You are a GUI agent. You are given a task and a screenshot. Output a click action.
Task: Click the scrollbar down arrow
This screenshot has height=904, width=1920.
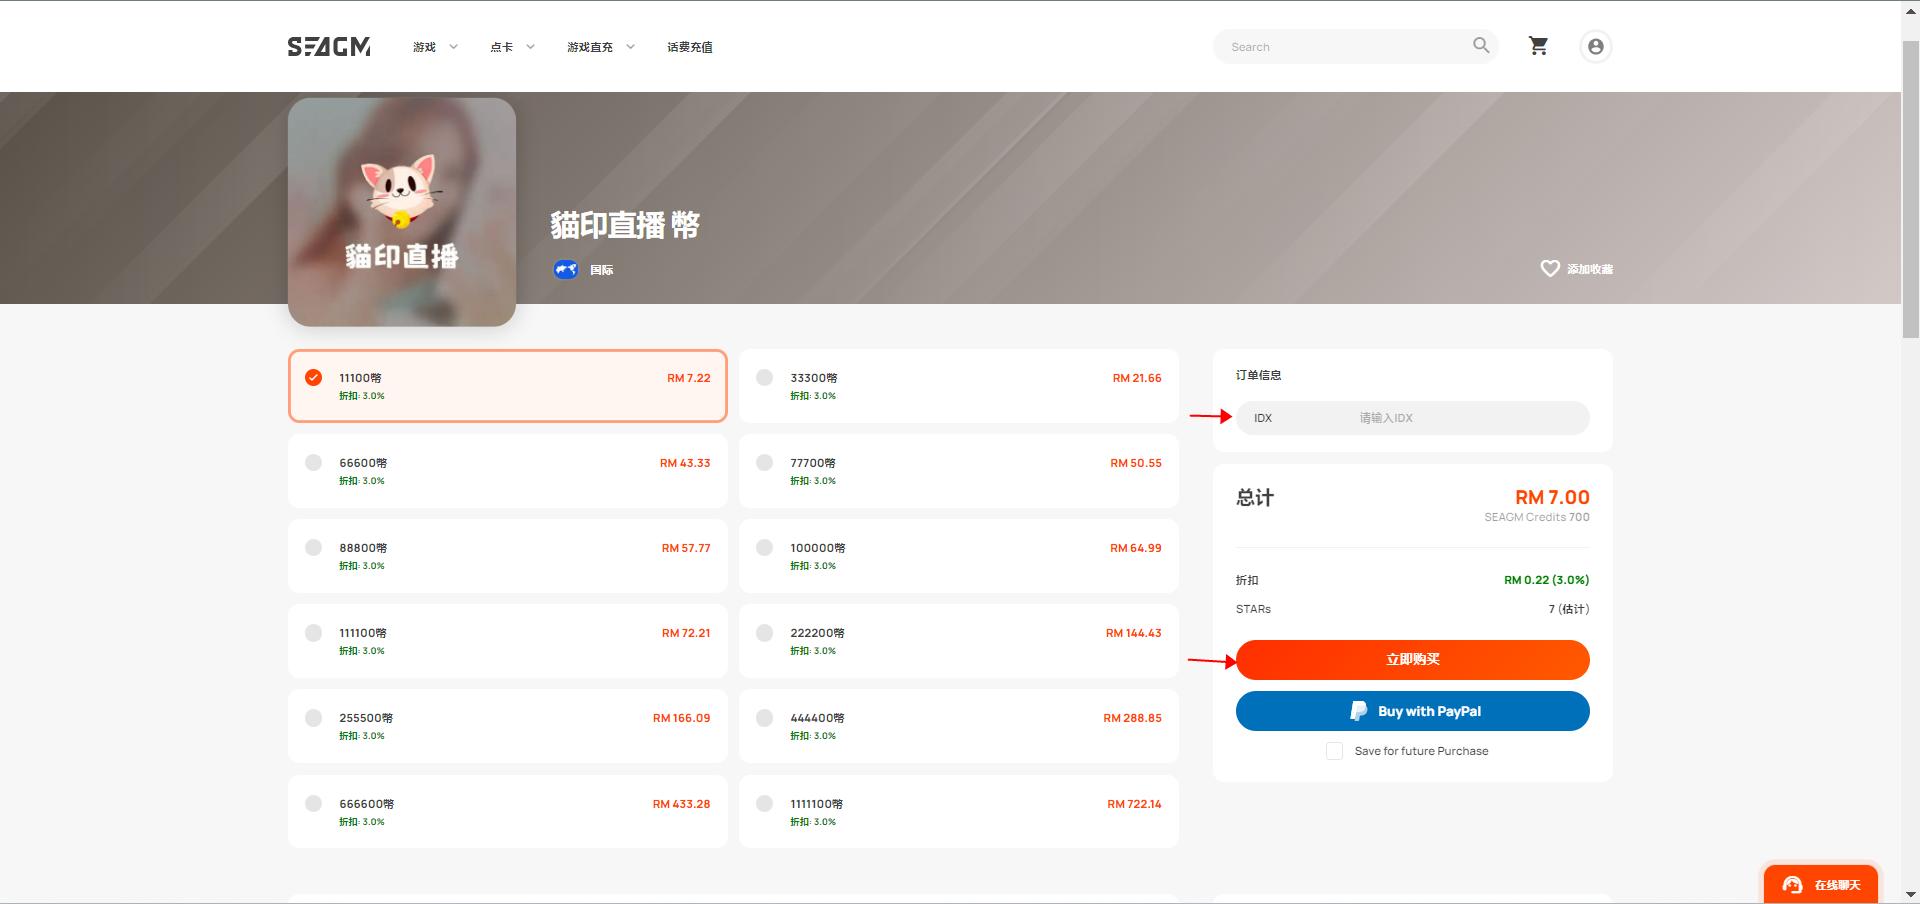coord(1910,895)
